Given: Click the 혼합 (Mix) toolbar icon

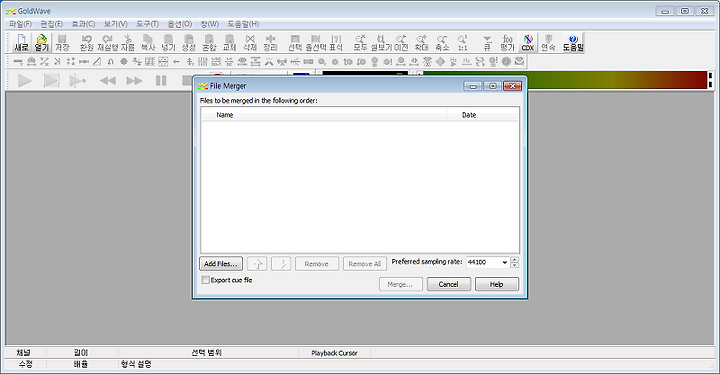Looking at the screenshot, I should pos(209,43).
